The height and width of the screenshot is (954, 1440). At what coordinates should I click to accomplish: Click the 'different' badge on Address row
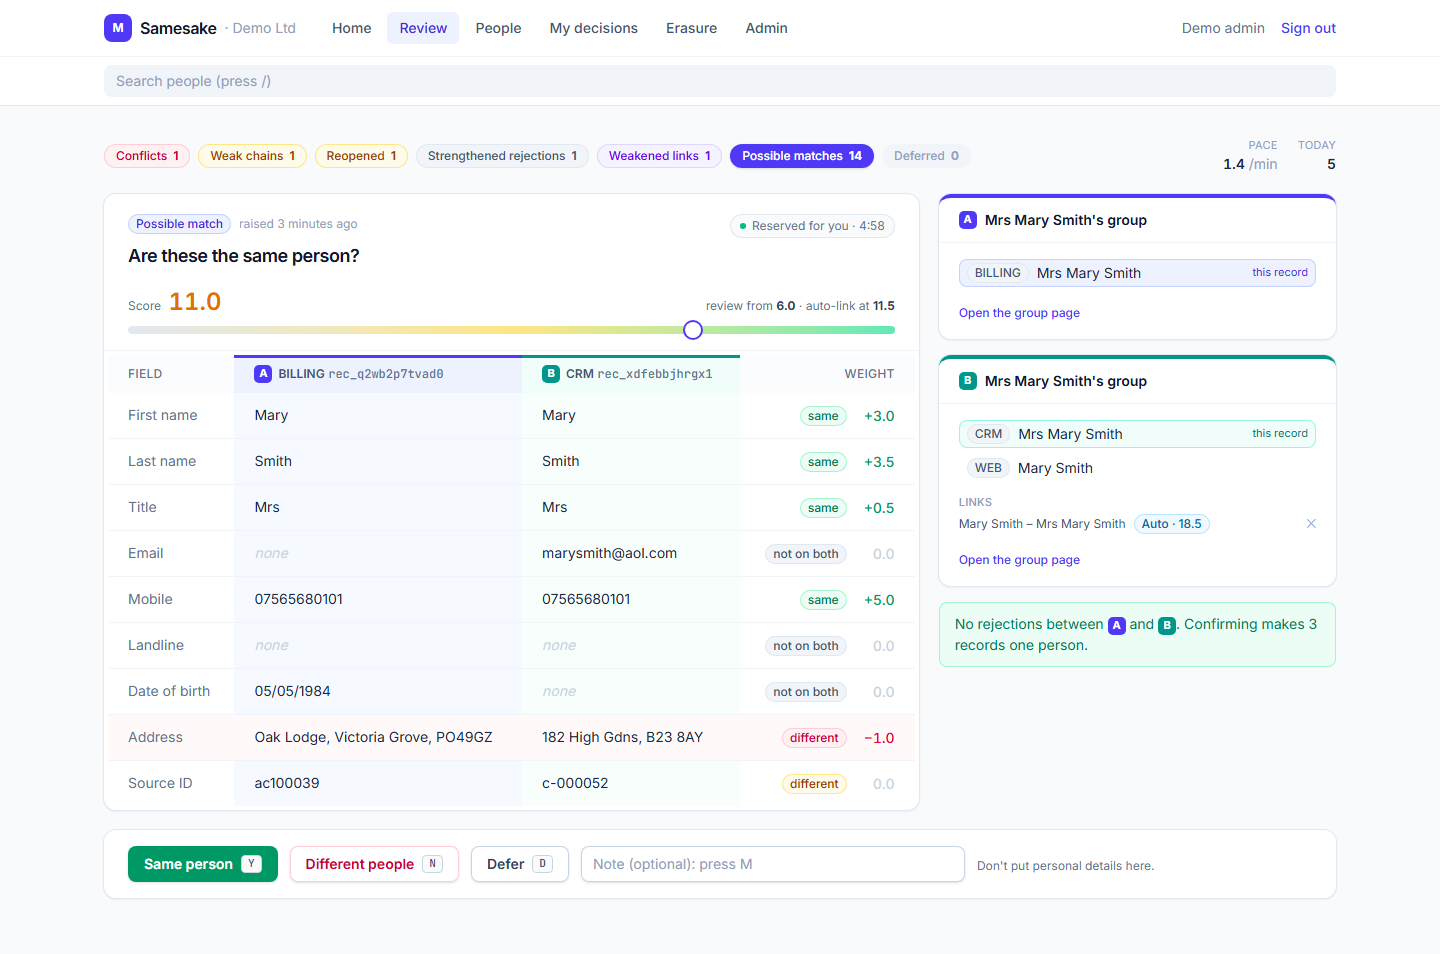[814, 738]
